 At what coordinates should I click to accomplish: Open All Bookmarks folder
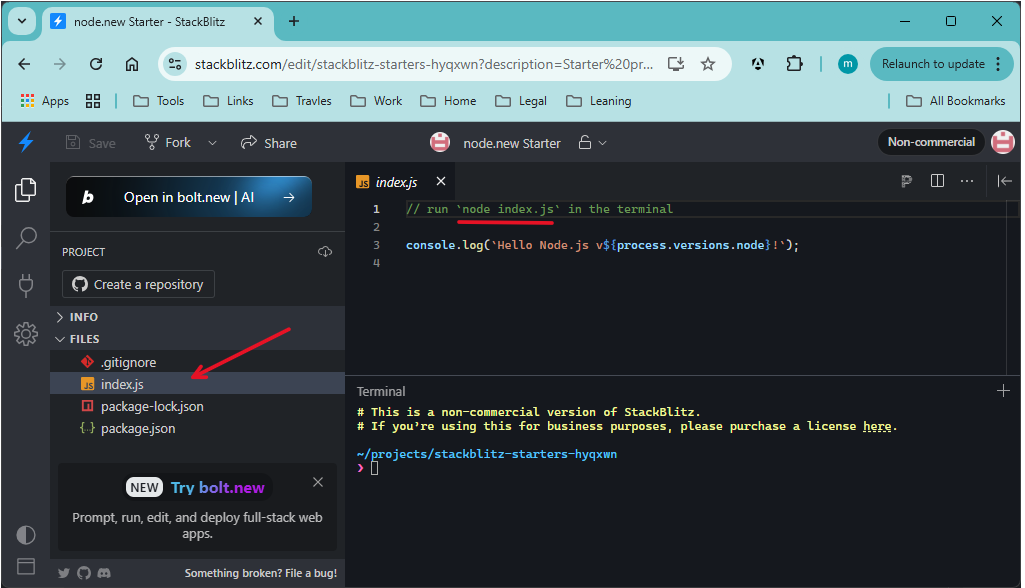[955, 101]
